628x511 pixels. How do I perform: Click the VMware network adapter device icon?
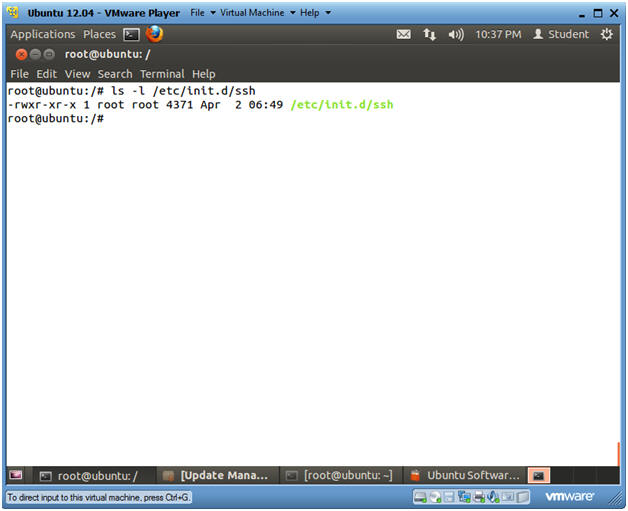tap(464, 497)
